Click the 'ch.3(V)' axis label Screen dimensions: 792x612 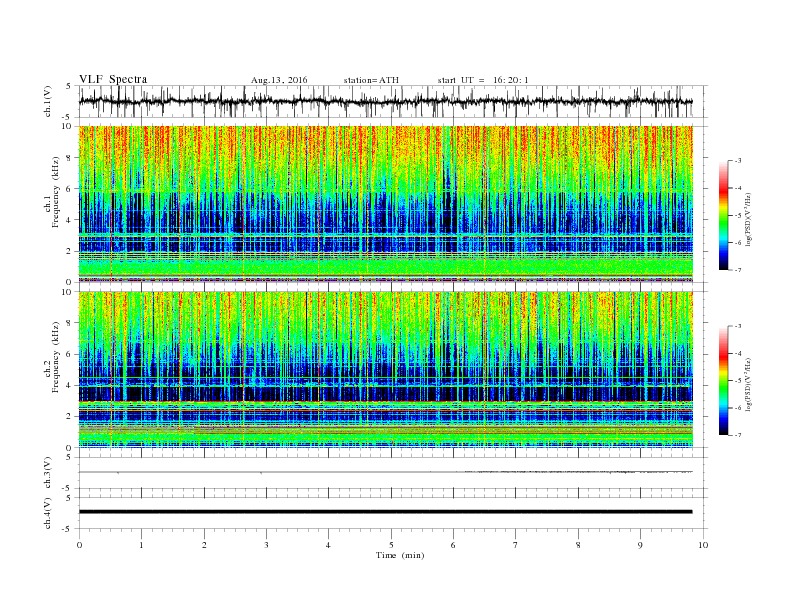[x=47, y=473]
